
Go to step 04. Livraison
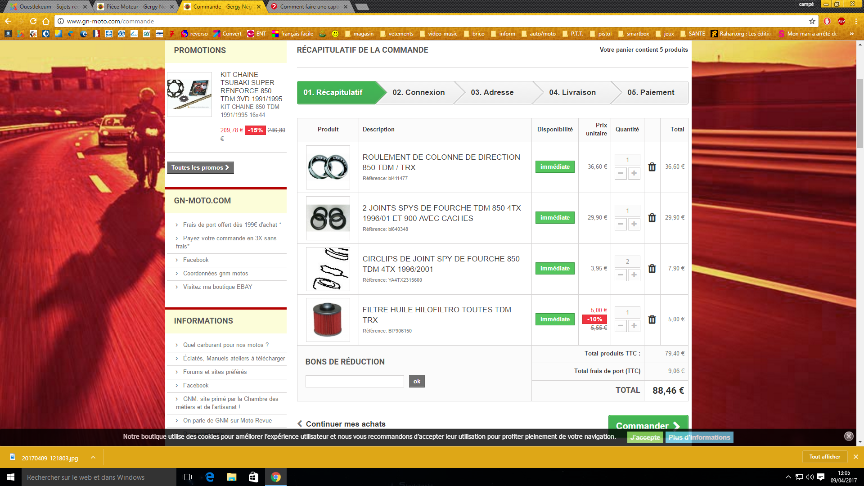coord(572,92)
